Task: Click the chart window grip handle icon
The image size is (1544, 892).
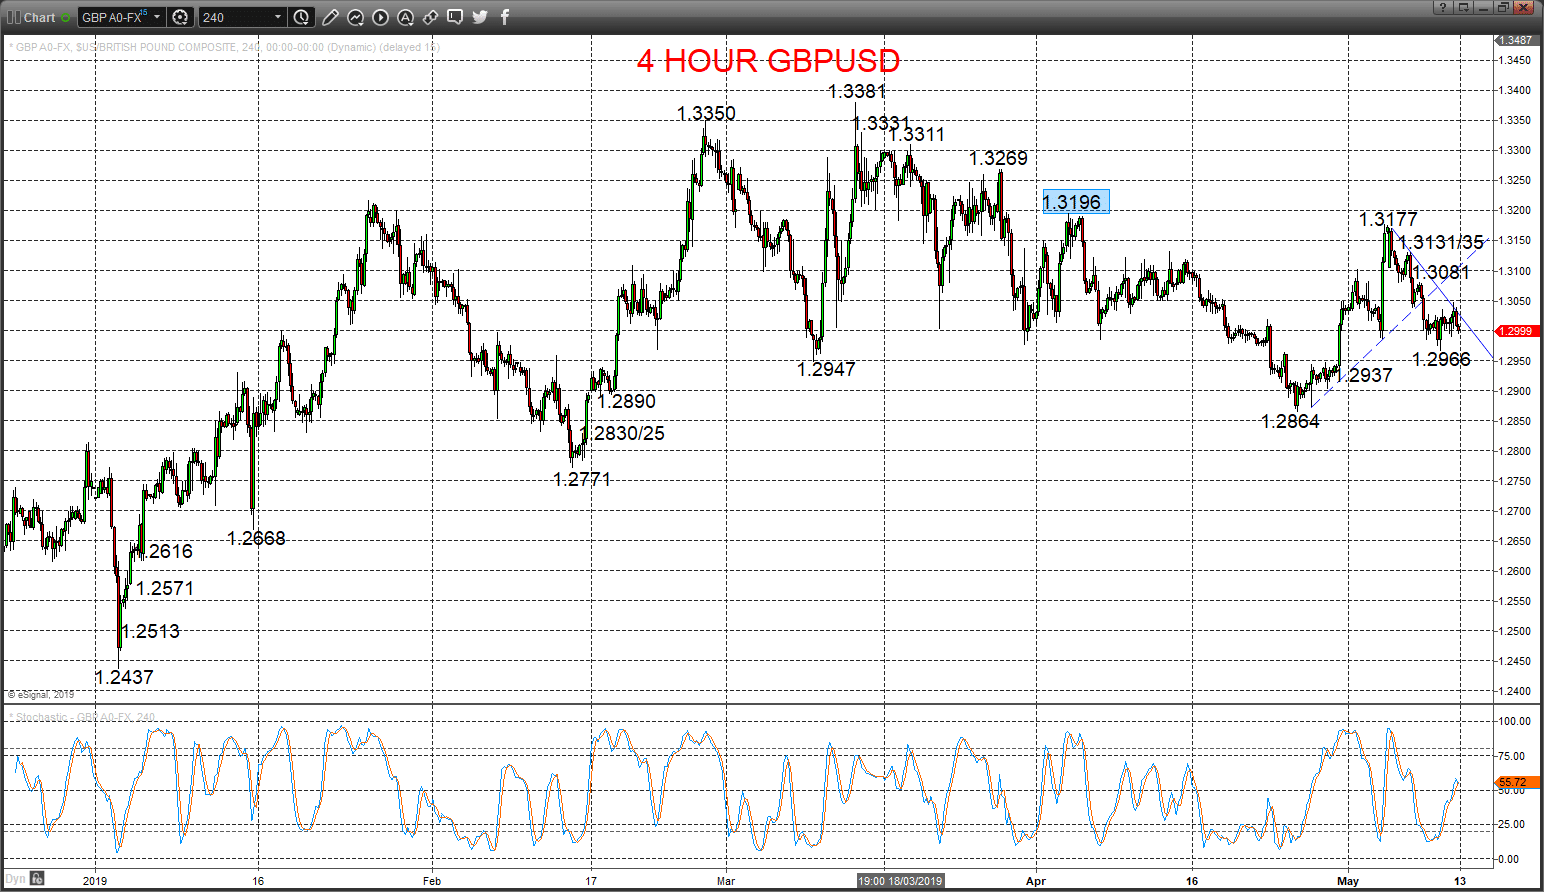Action: [13, 17]
